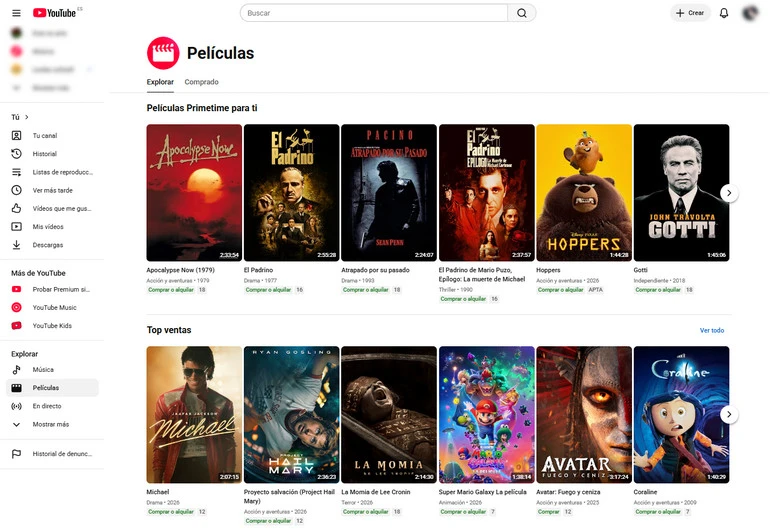This screenshot has height=532, width=770.
Task: Open the El Padrino 1977 poster
Action: [x=292, y=193]
